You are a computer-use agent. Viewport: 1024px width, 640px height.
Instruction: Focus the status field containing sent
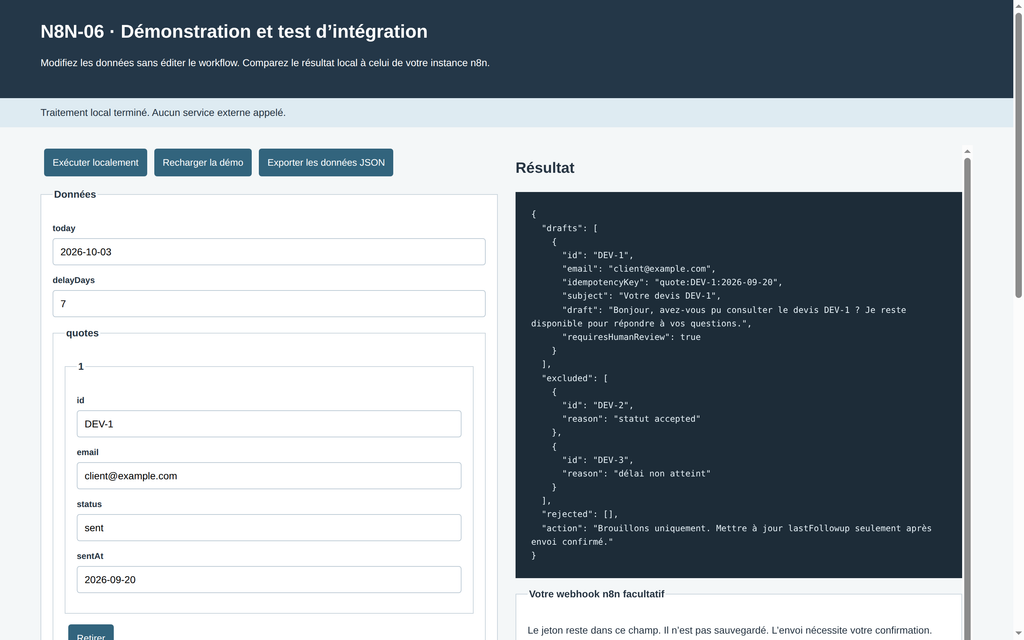269,528
